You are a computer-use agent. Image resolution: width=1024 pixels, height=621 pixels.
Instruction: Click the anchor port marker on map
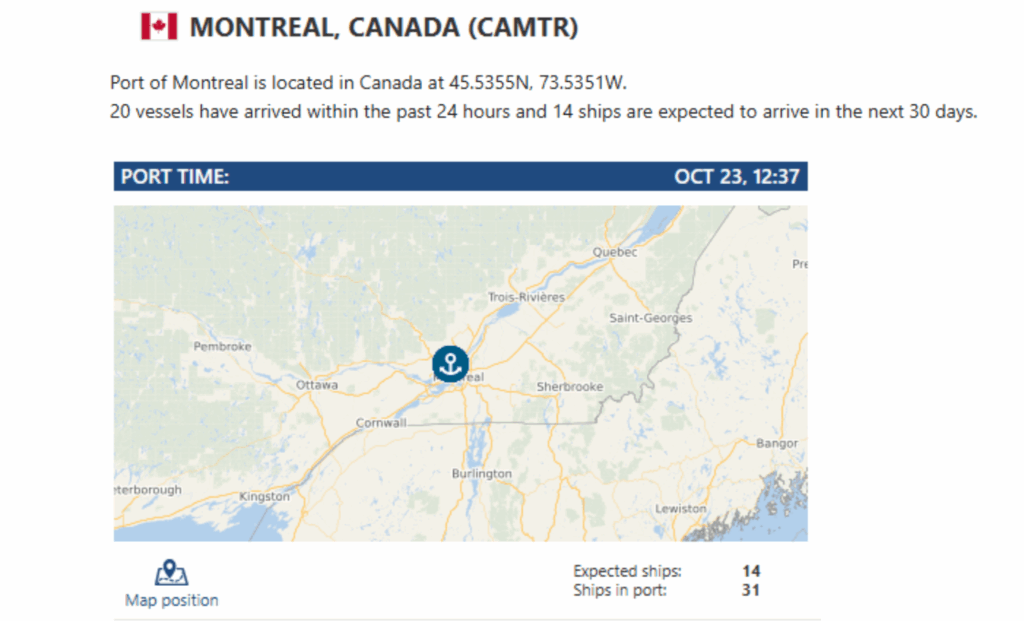pyautogui.click(x=450, y=364)
